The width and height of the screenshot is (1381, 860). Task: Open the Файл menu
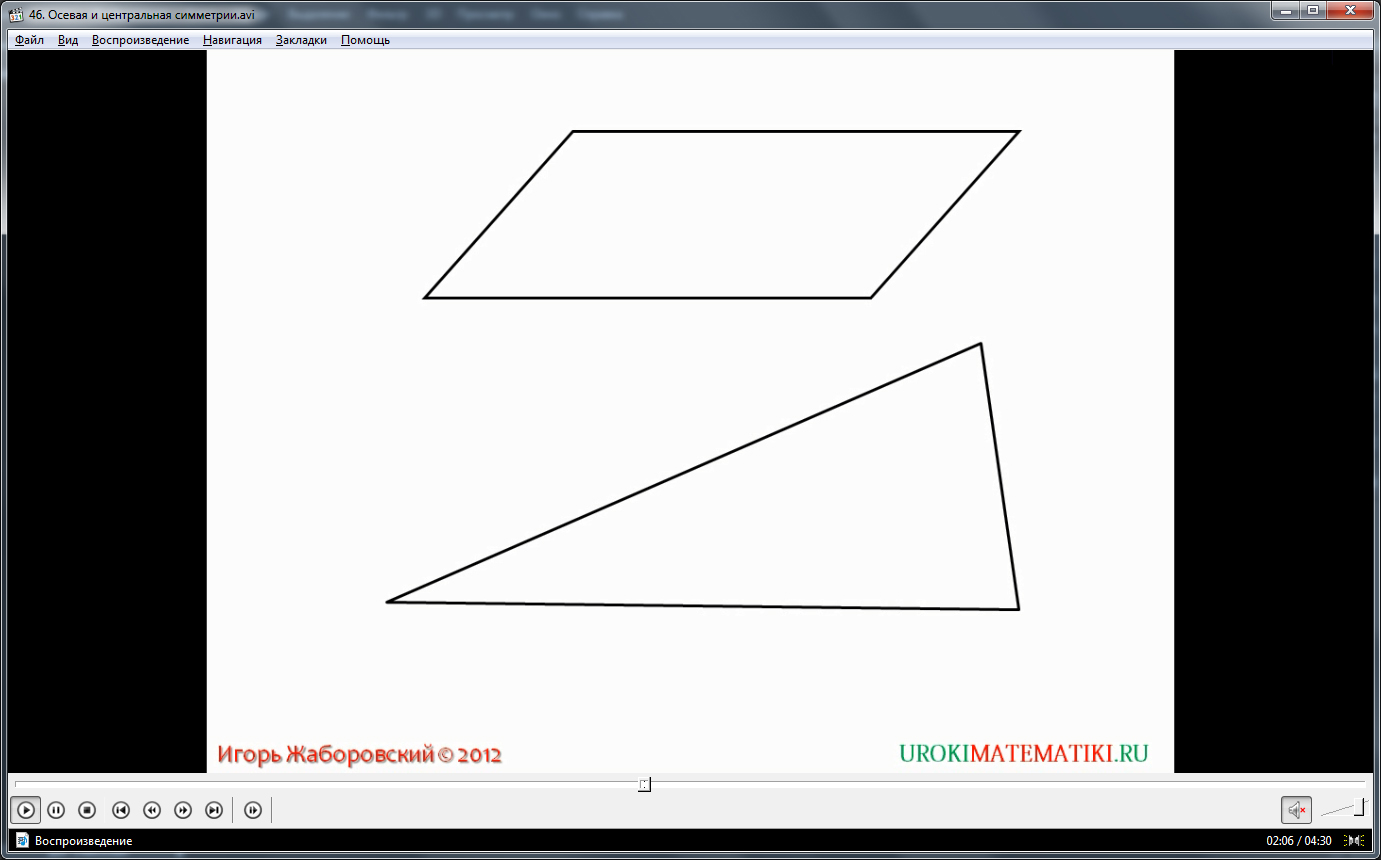point(29,40)
